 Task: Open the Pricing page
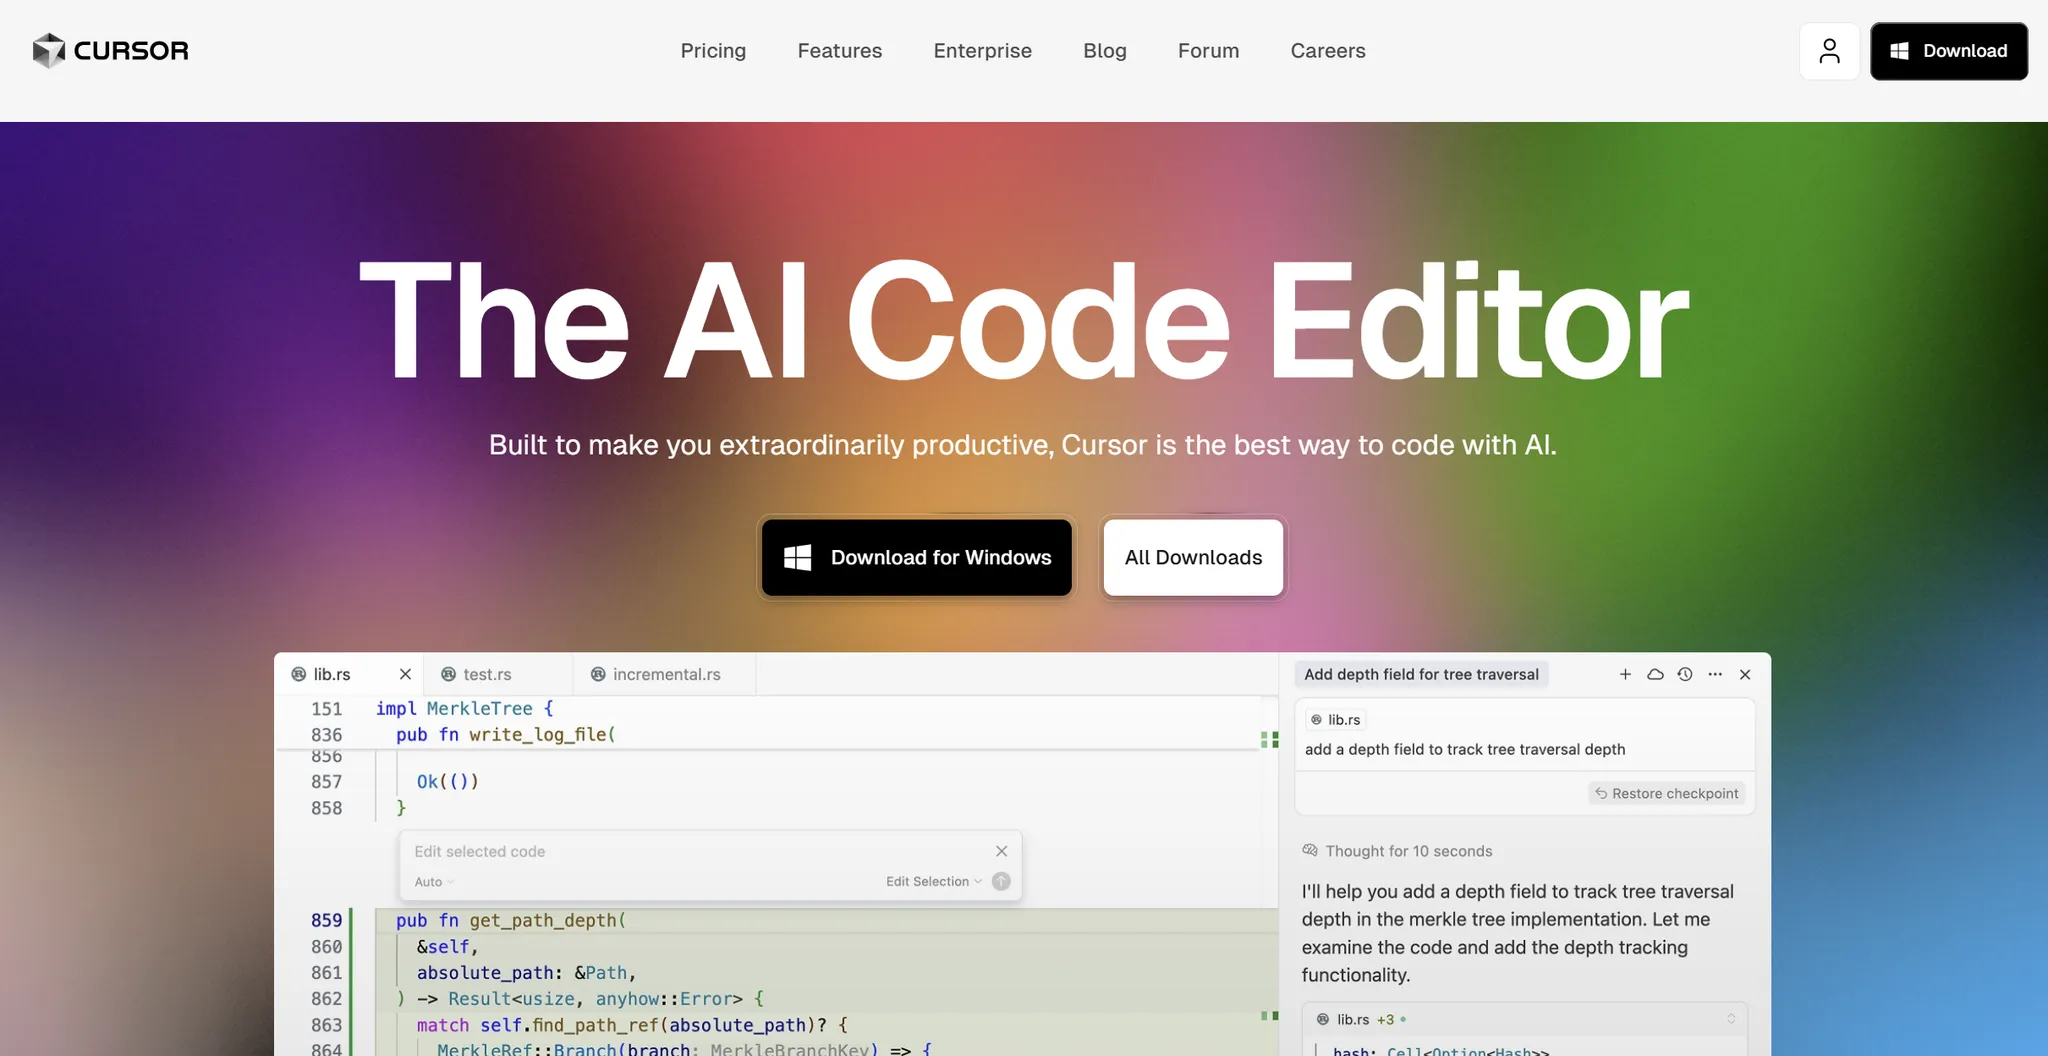(x=713, y=51)
